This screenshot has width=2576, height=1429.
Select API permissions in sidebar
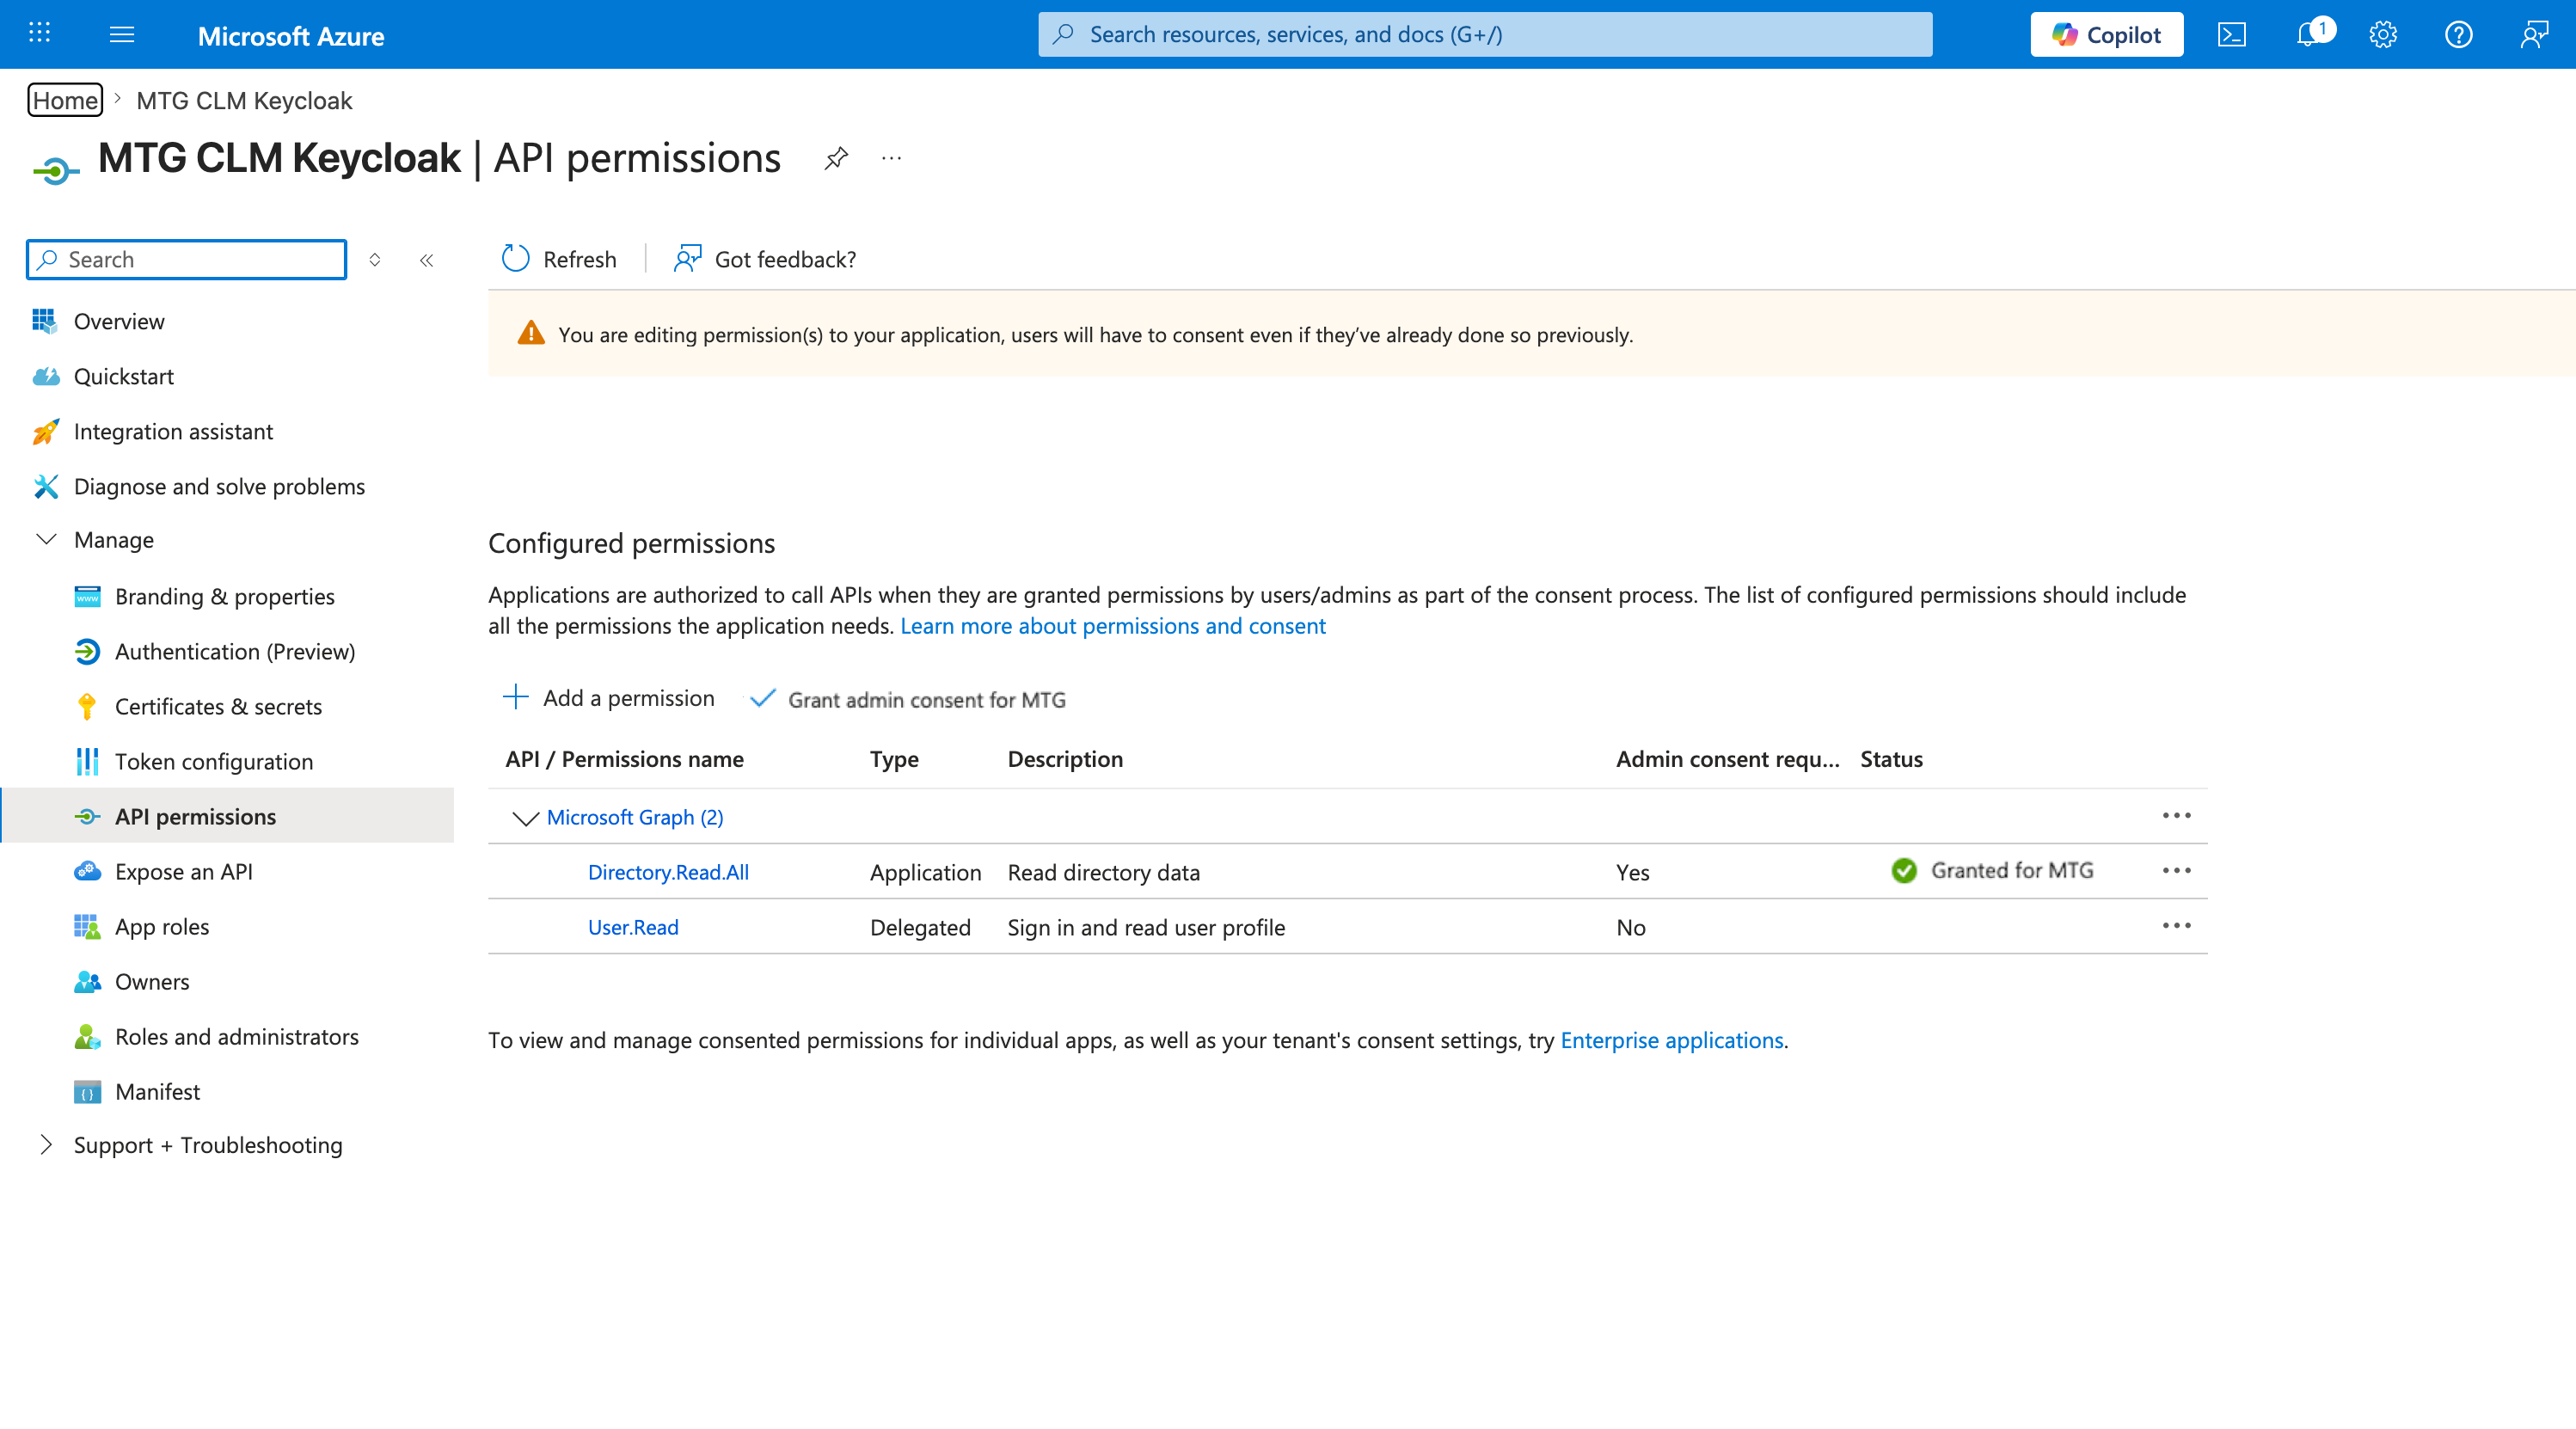(228, 816)
